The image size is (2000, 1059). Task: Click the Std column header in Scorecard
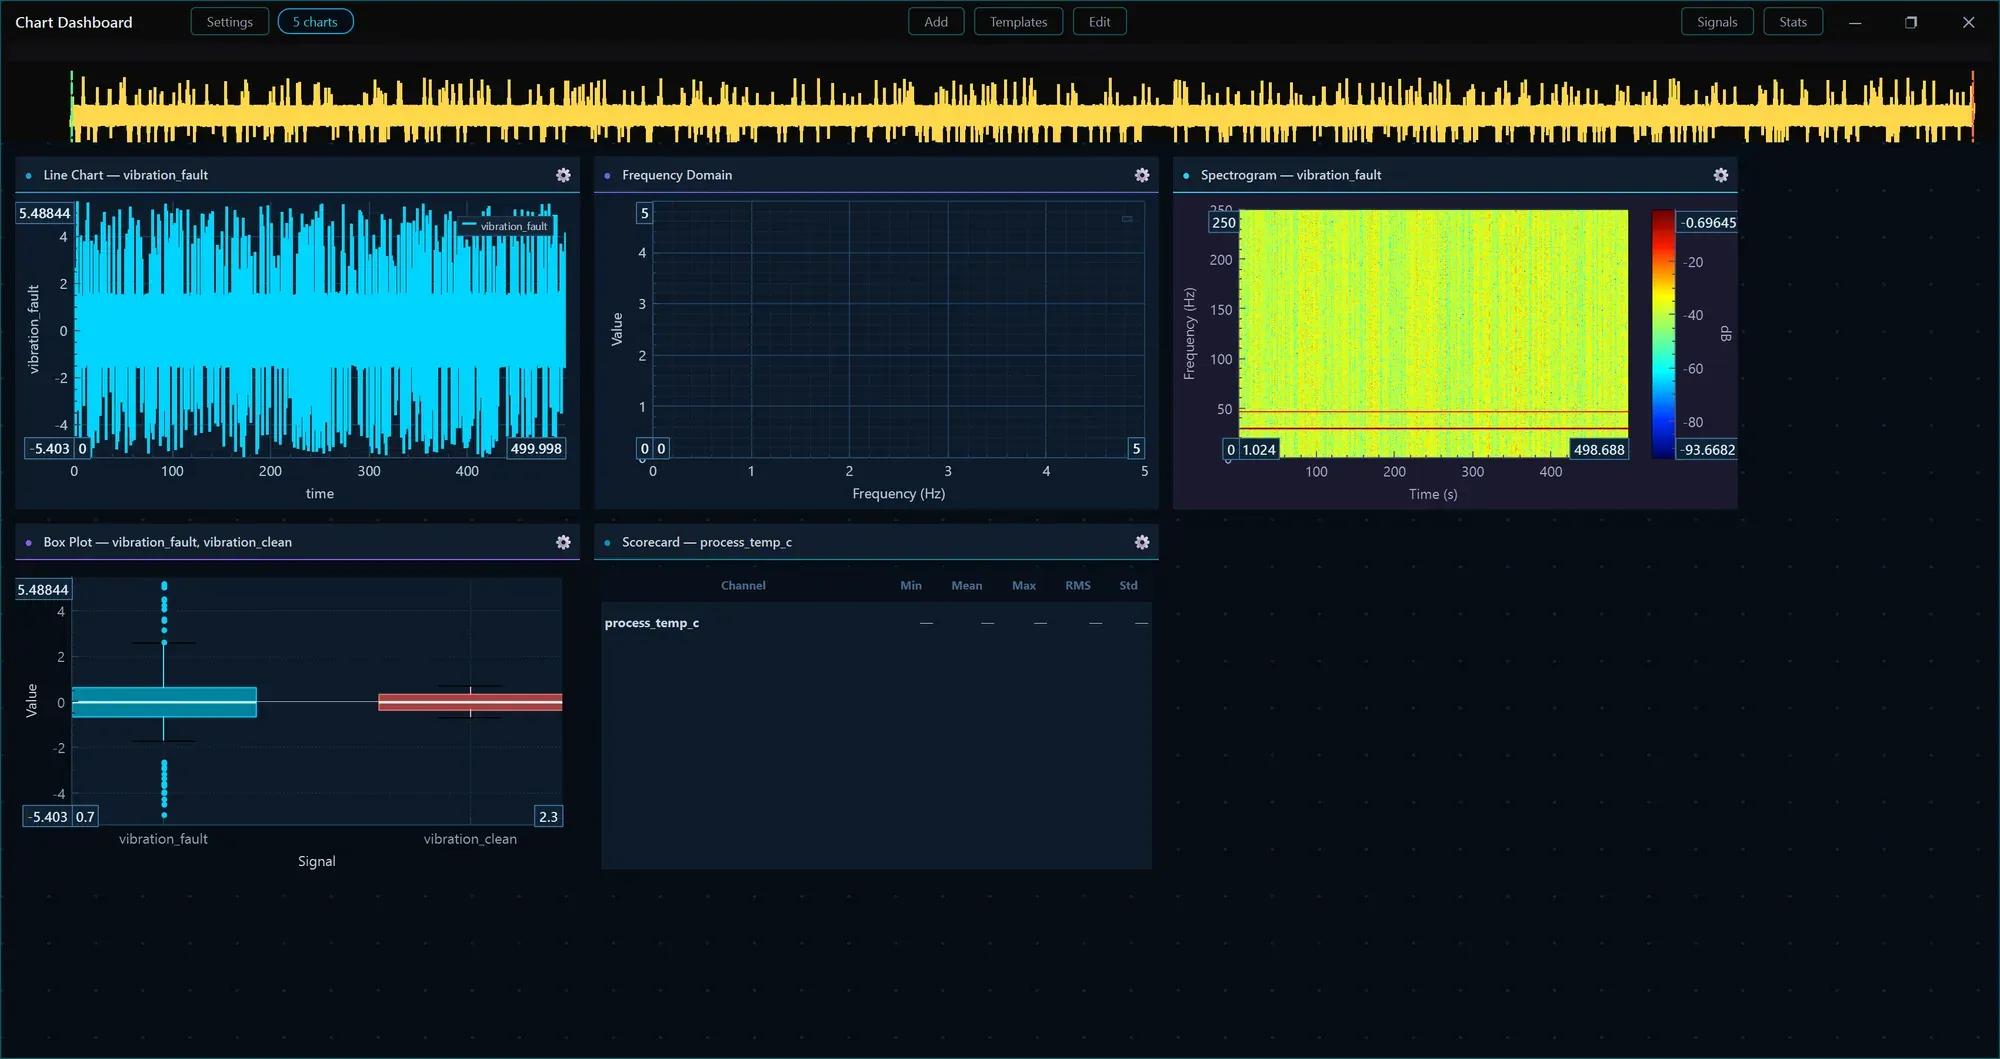coord(1128,586)
